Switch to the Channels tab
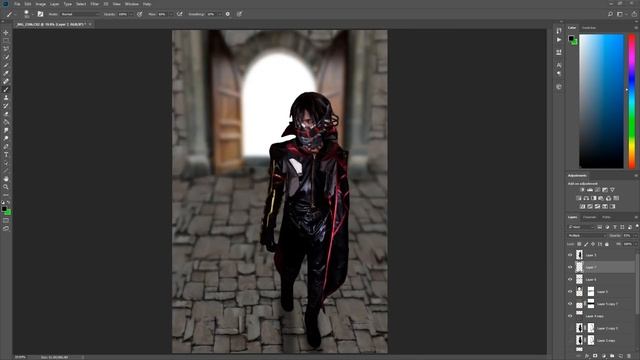 [589, 217]
